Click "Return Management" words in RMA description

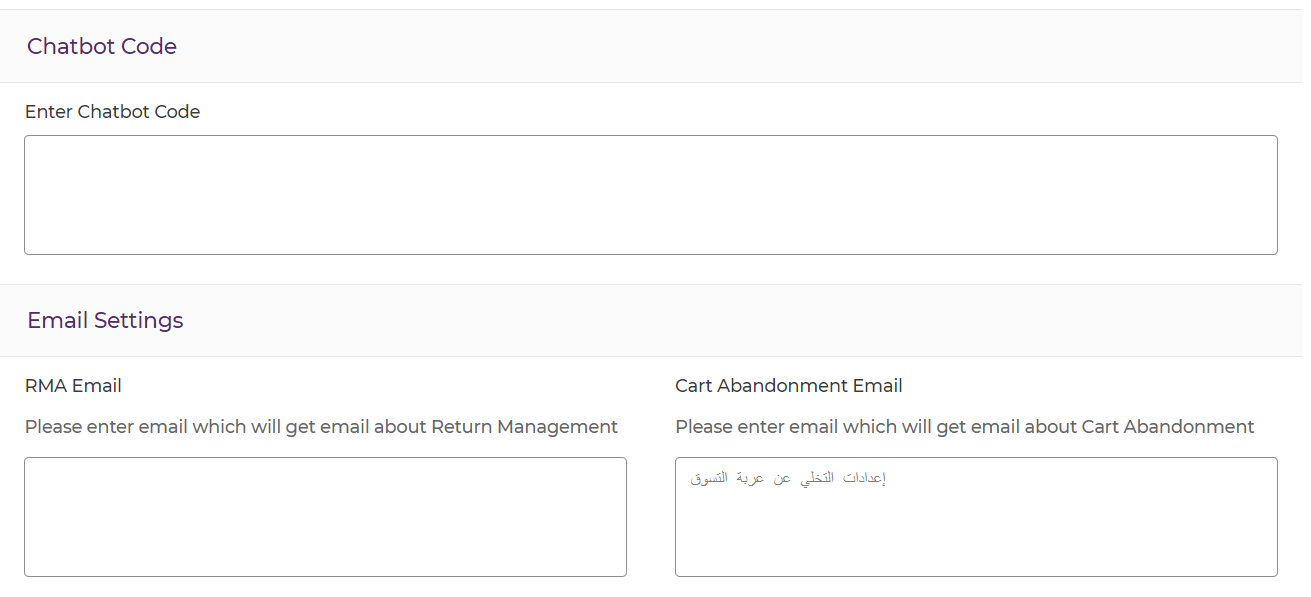(524, 427)
